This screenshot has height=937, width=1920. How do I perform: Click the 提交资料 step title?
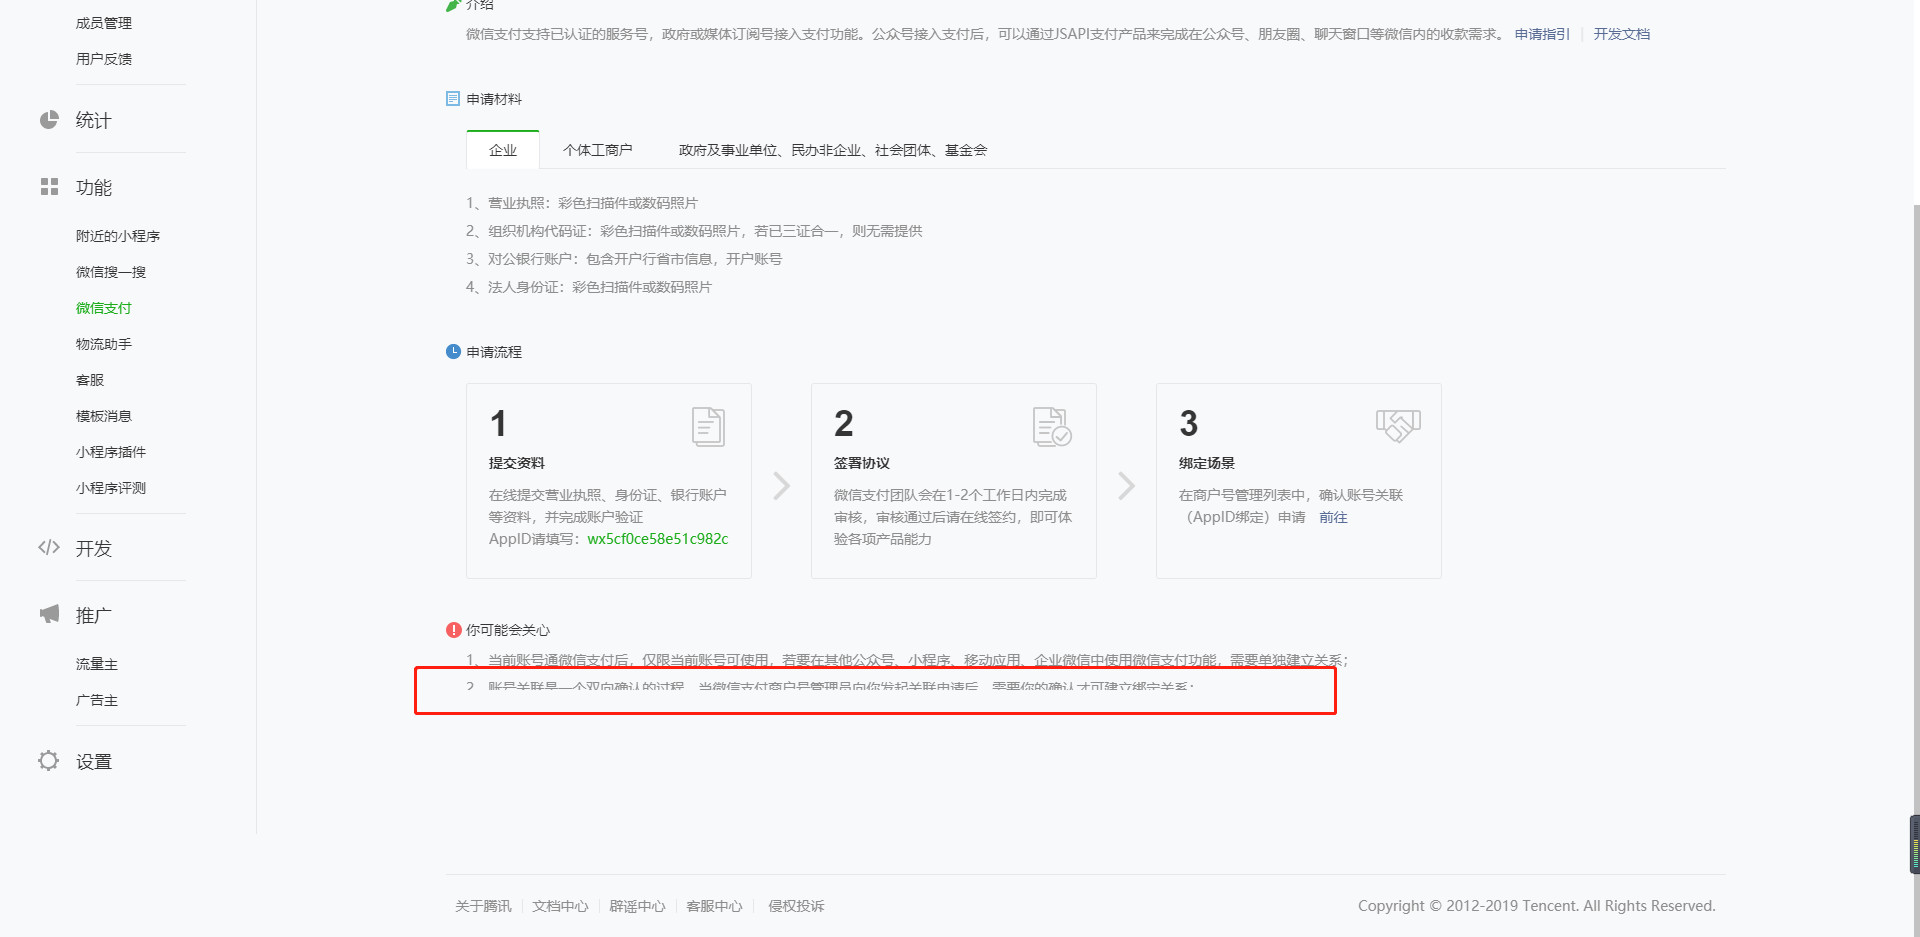pyautogui.click(x=517, y=463)
